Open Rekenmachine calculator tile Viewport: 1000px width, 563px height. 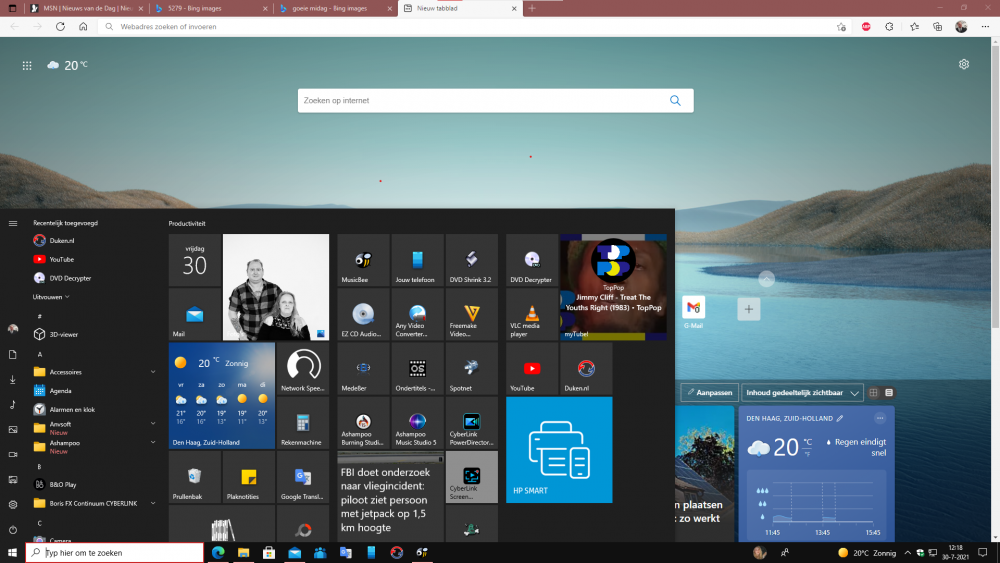302,423
